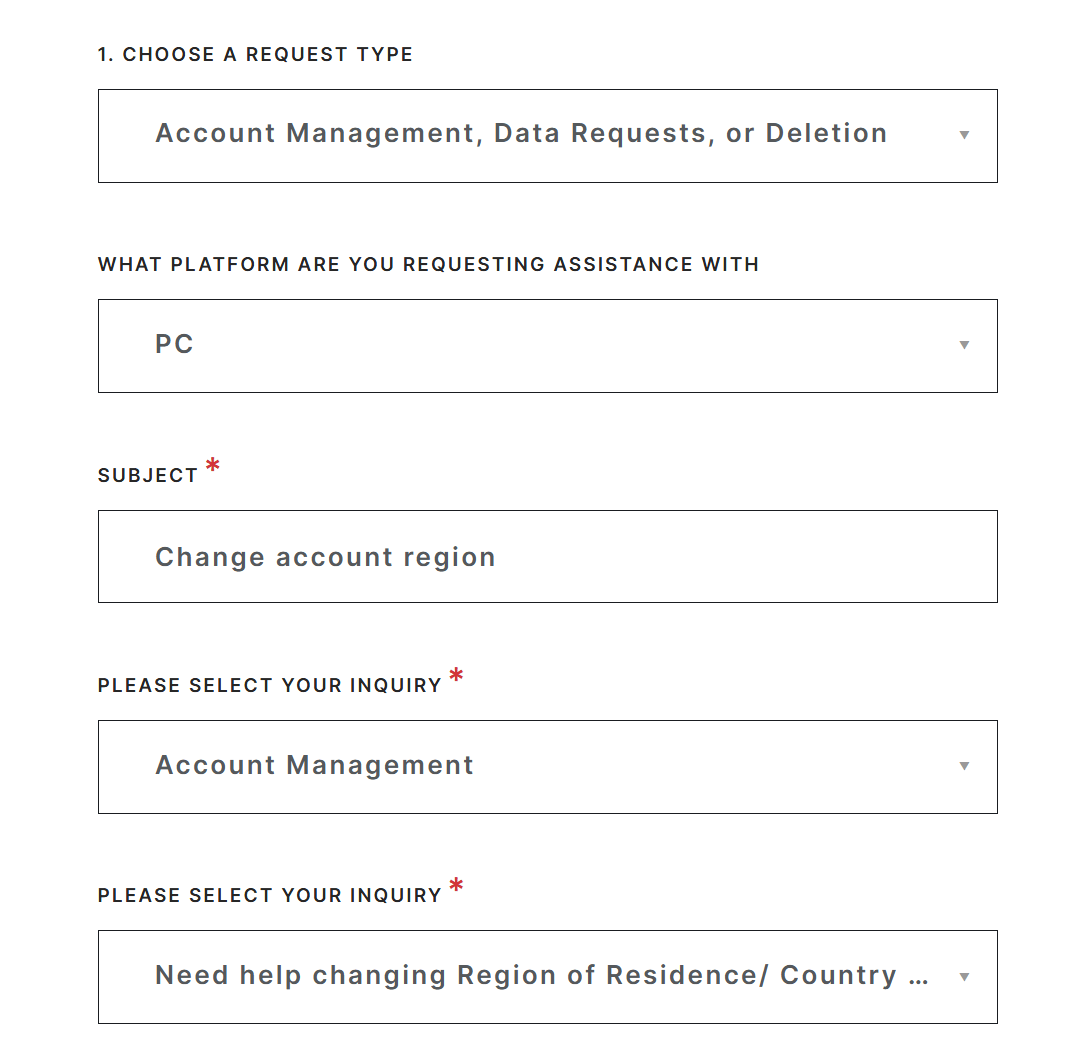1086x1046 pixels.
Task: Click the asterisk on the second inquiry field
Action: pyautogui.click(x=456, y=886)
